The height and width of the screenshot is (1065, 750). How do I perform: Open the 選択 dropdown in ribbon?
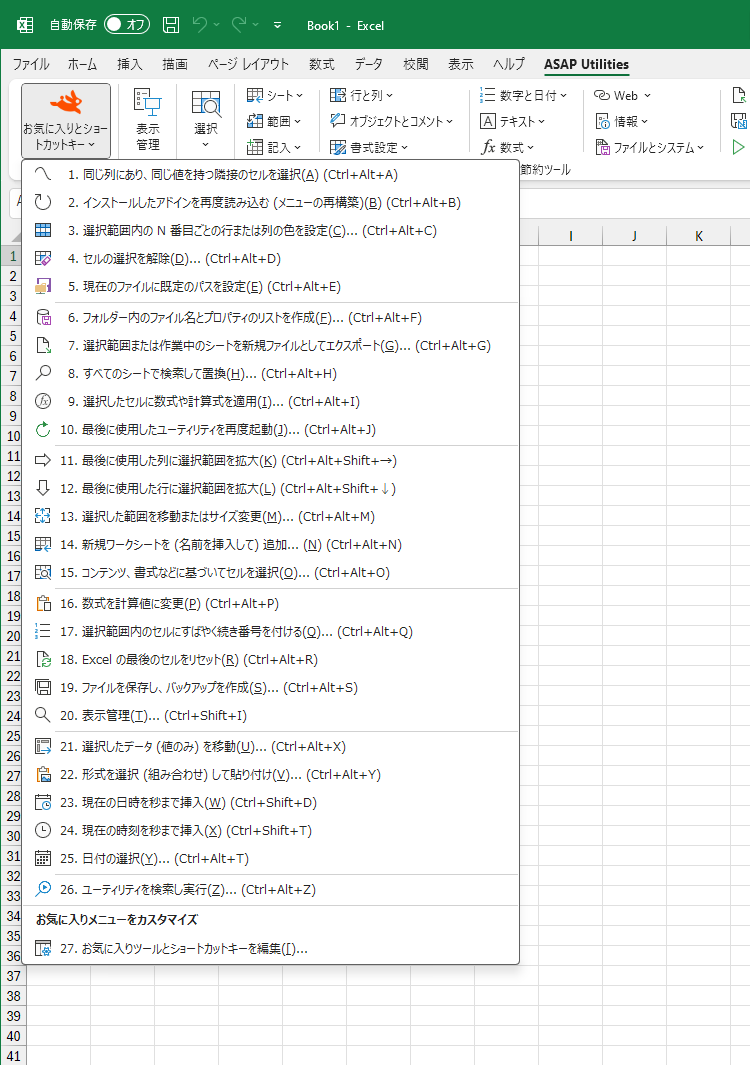(x=205, y=120)
